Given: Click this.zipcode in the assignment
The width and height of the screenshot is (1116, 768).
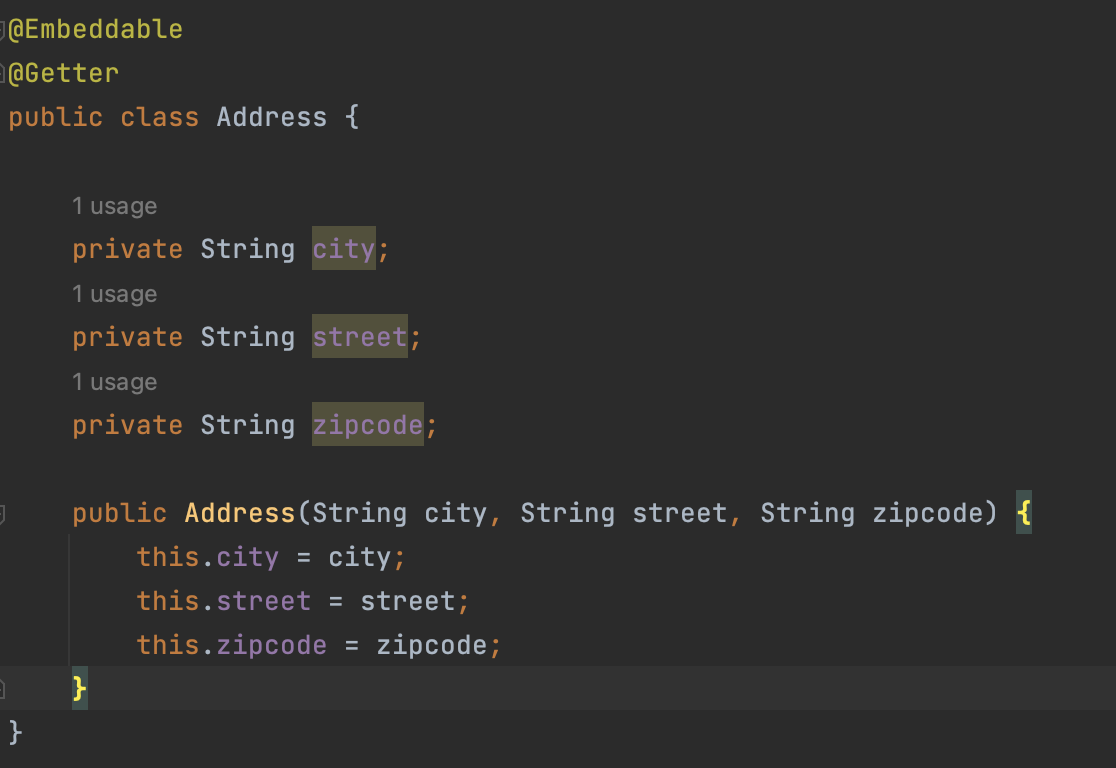Looking at the screenshot, I should (232, 646).
